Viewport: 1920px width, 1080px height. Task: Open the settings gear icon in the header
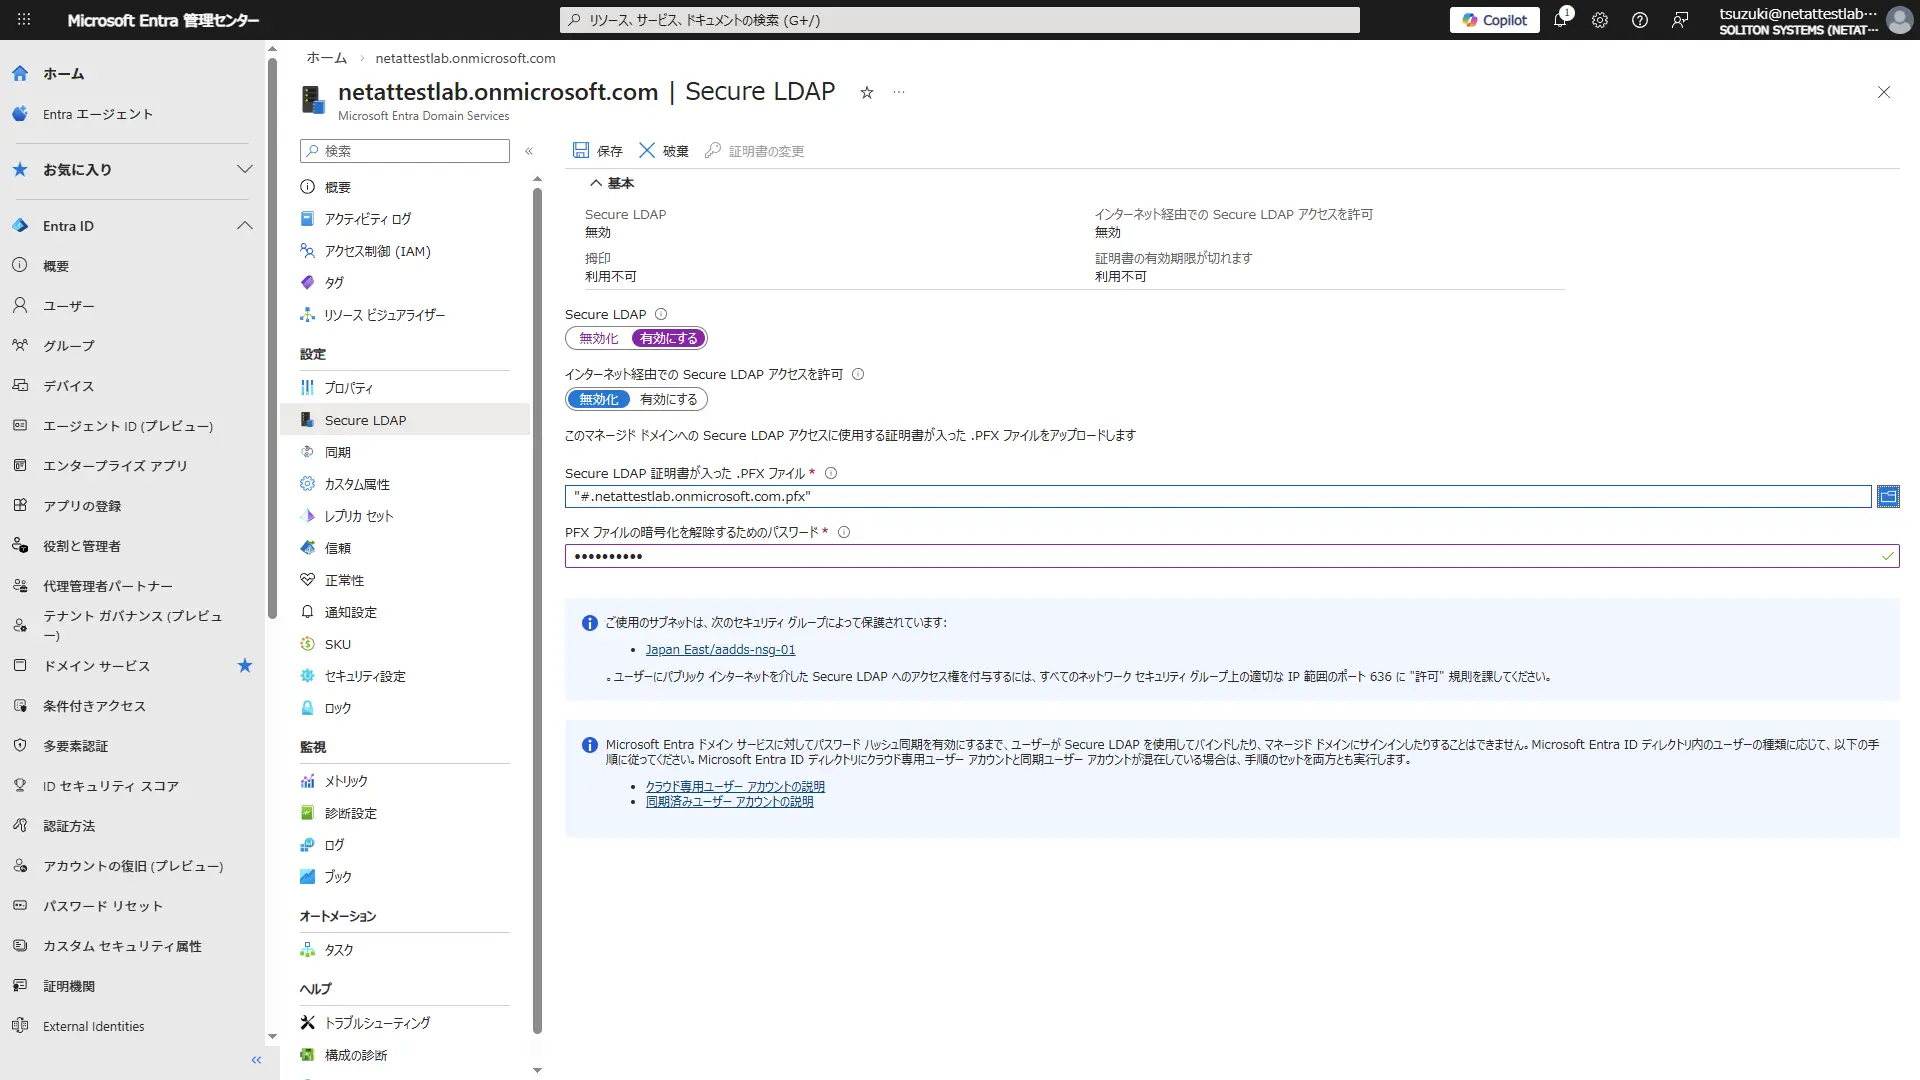click(x=1600, y=20)
